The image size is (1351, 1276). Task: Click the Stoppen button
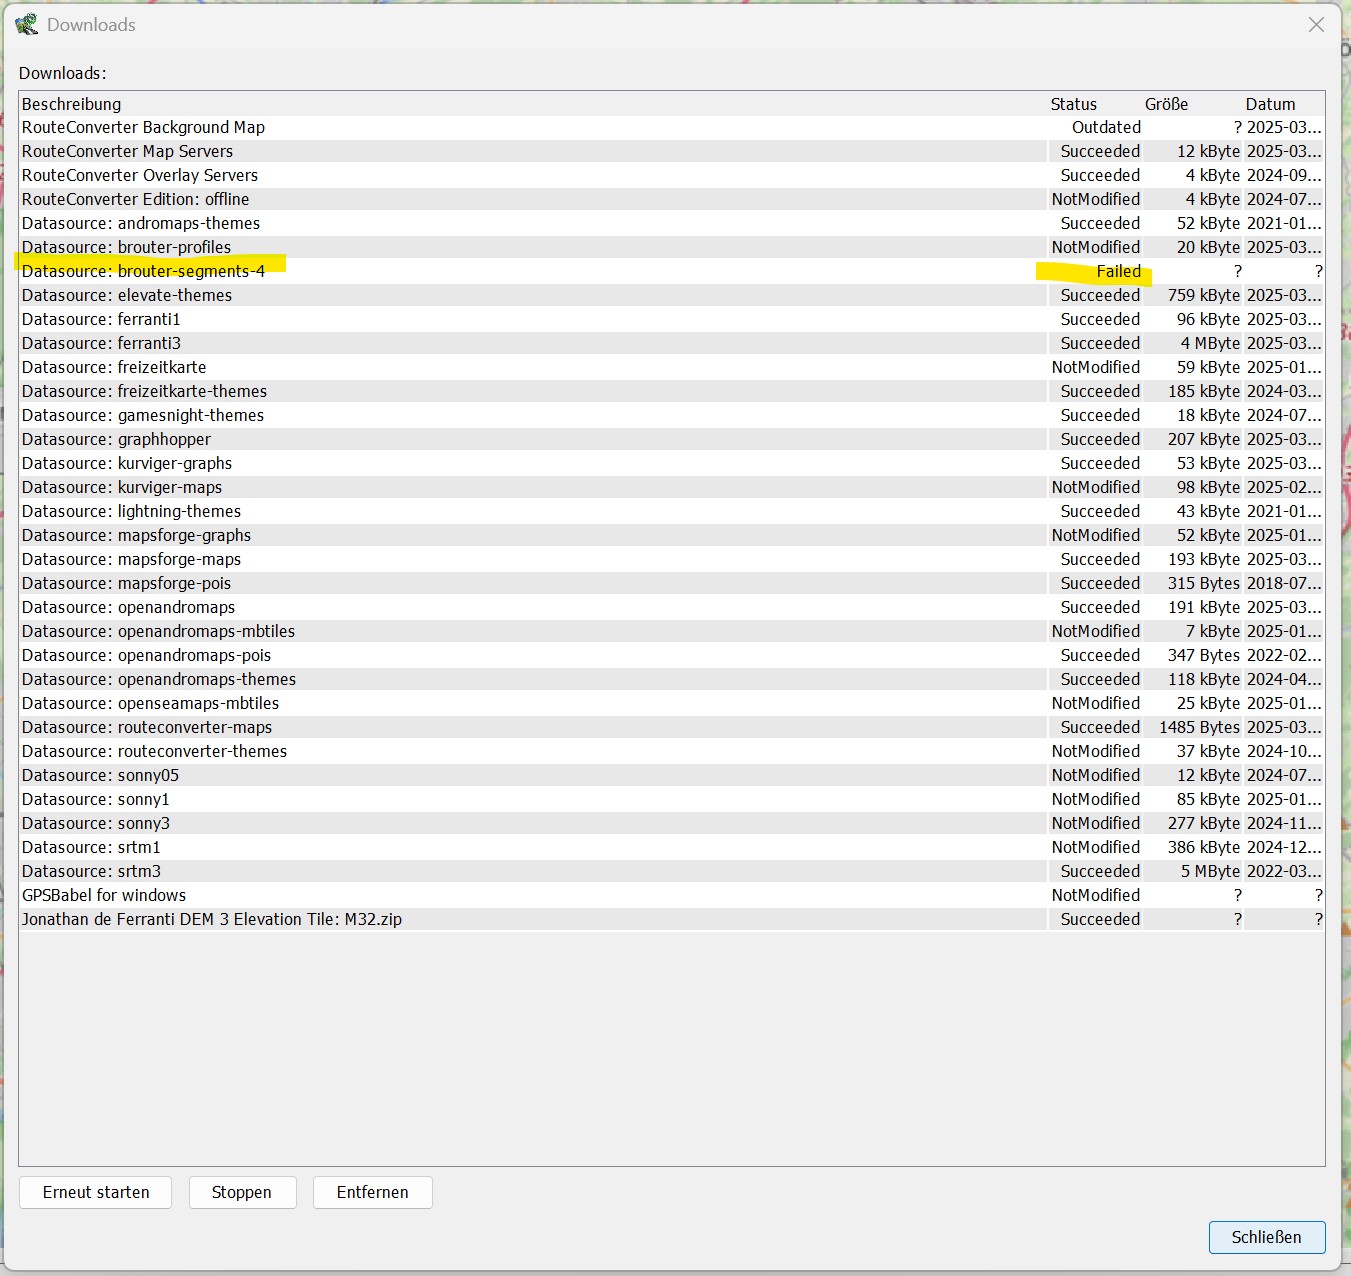(x=242, y=1192)
